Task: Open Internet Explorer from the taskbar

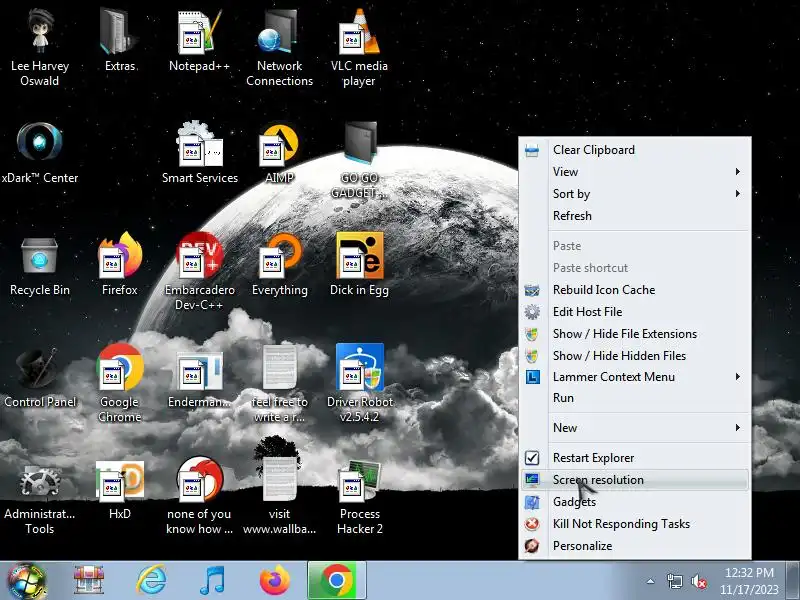Action: point(152,581)
